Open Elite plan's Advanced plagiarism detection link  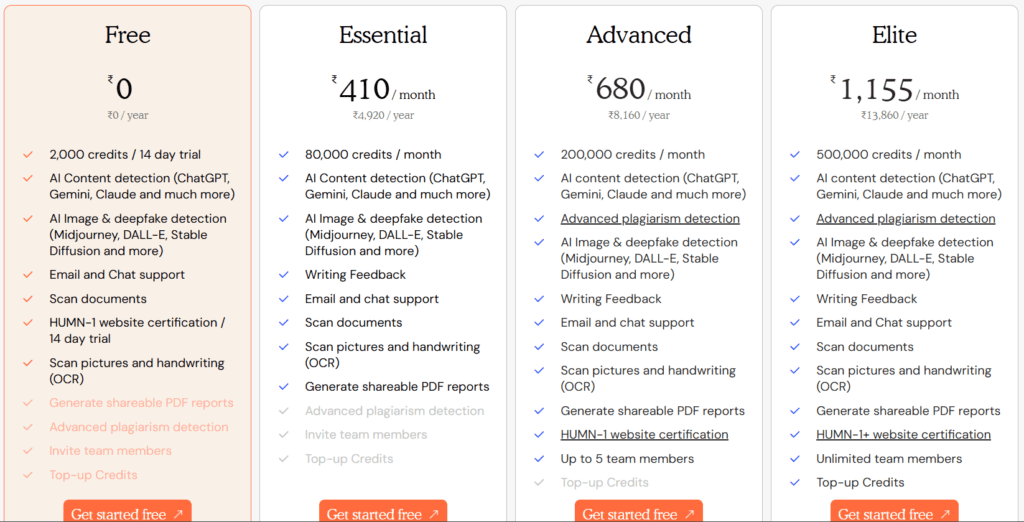click(905, 219)
